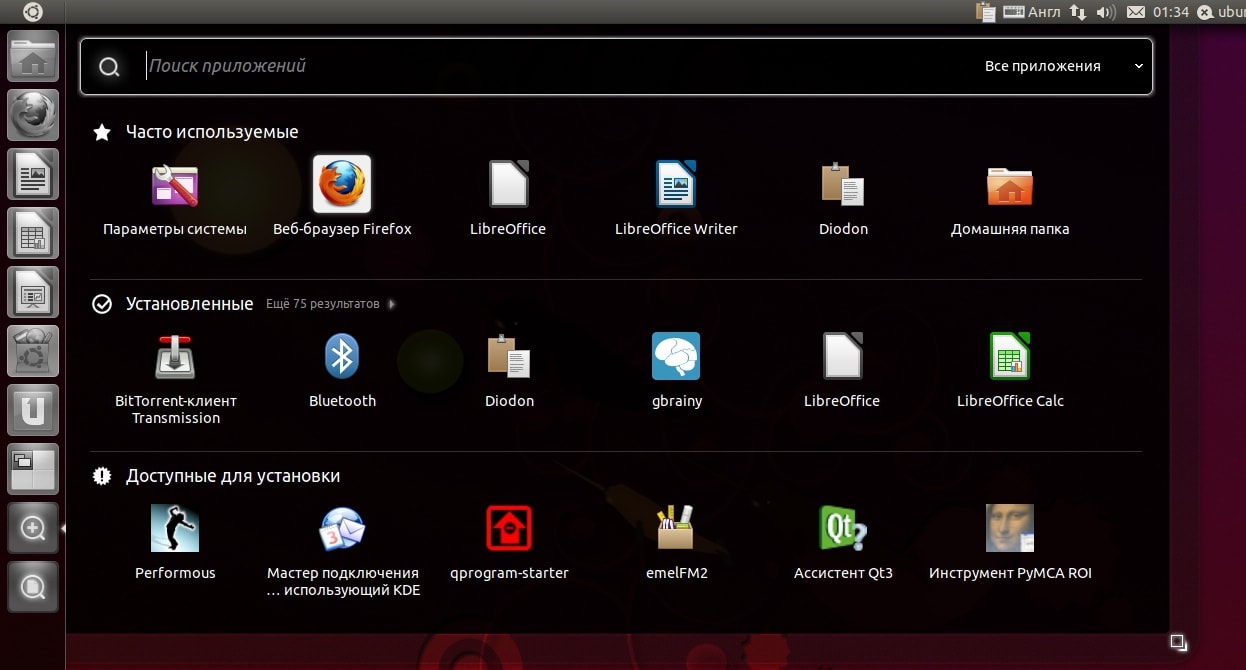Open the clipboard indicator in the top panel
The image size is (1246, 670).
pyautogui.click(x=985, y=12)
